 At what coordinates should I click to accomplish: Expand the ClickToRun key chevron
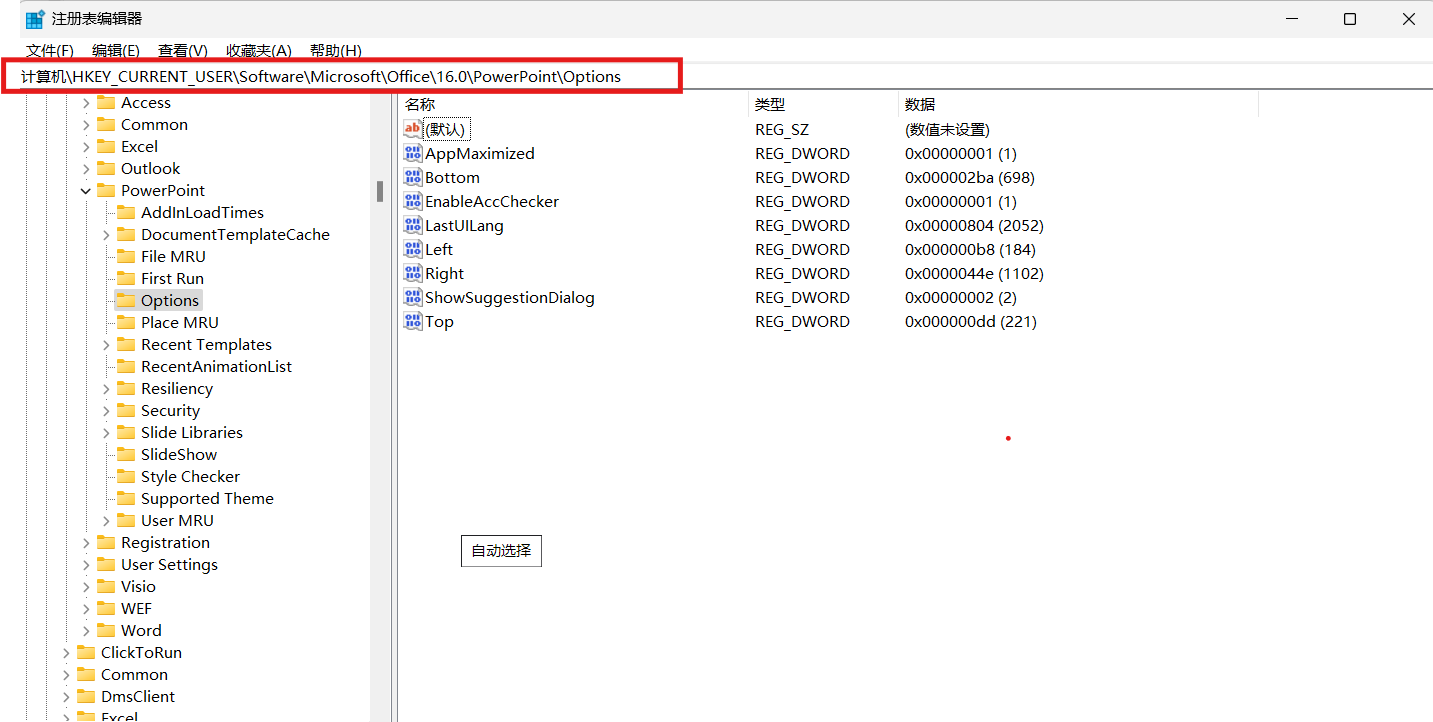[66, 653]
